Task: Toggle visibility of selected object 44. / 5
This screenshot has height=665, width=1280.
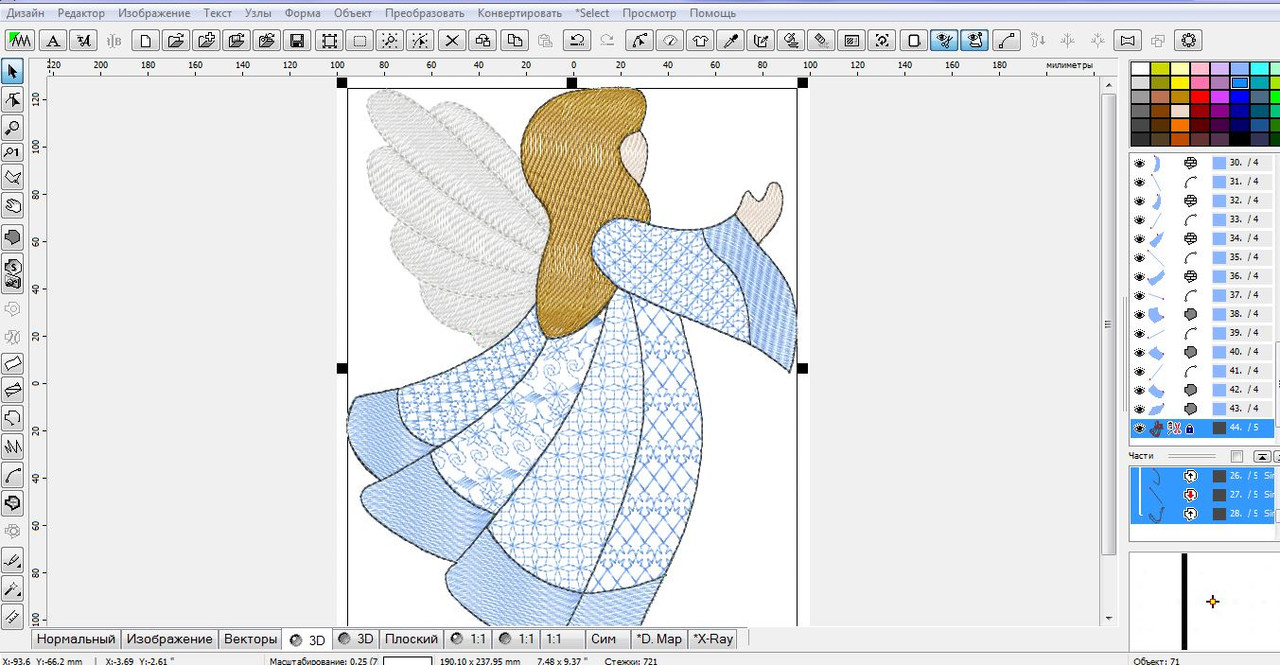Action: click(x=1139, y=428)
